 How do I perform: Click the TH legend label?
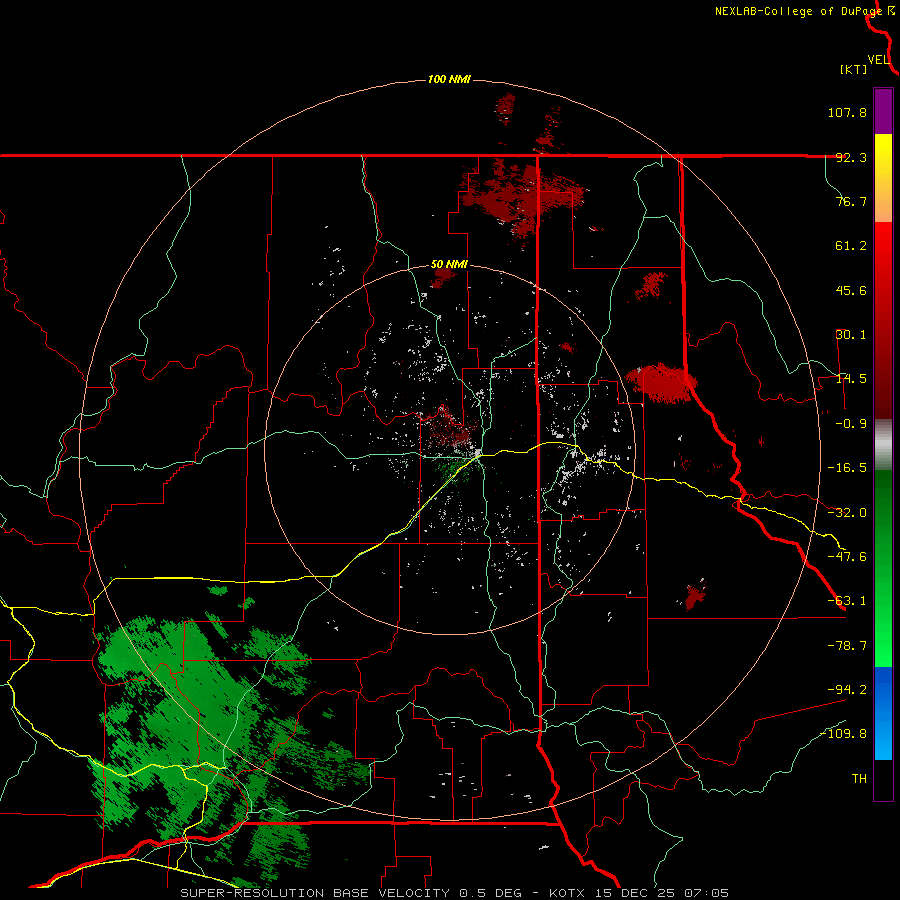[859, 778]
